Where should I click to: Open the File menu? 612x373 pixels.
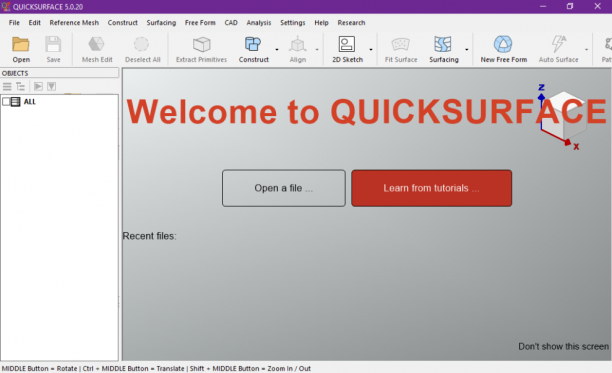[x=14, y=23]
